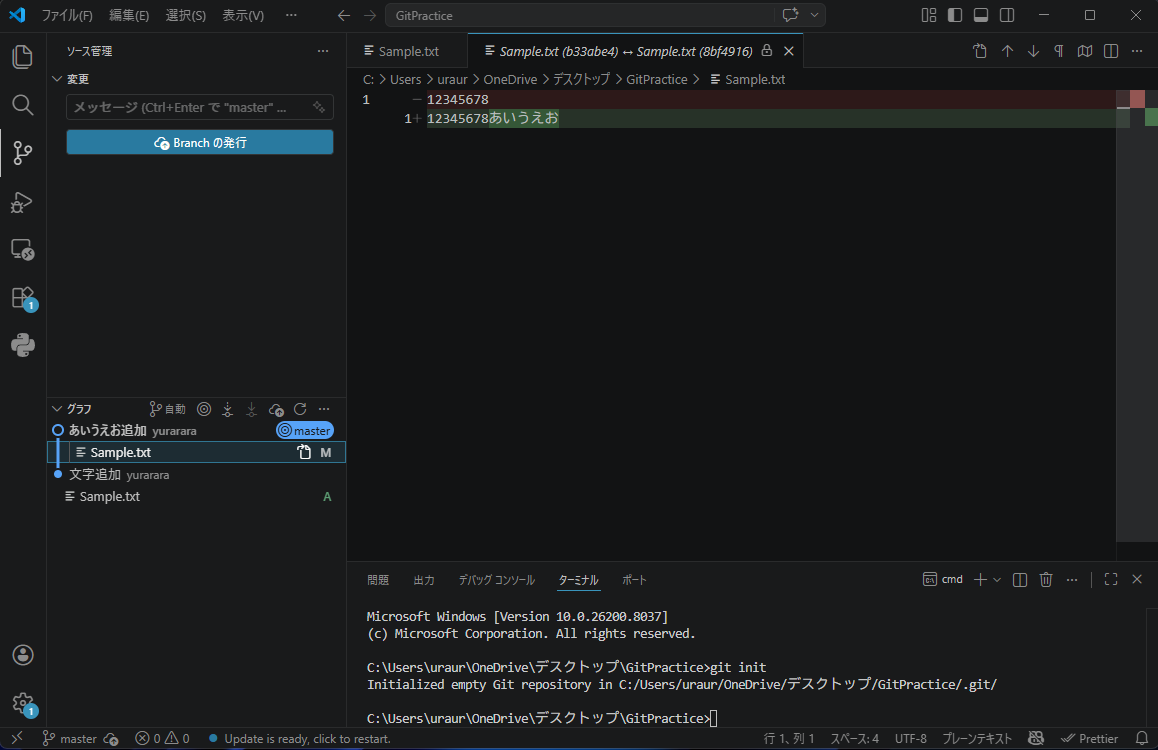
Task: Switch to the 出力 panel tab
Action: [x=424, y=580]
